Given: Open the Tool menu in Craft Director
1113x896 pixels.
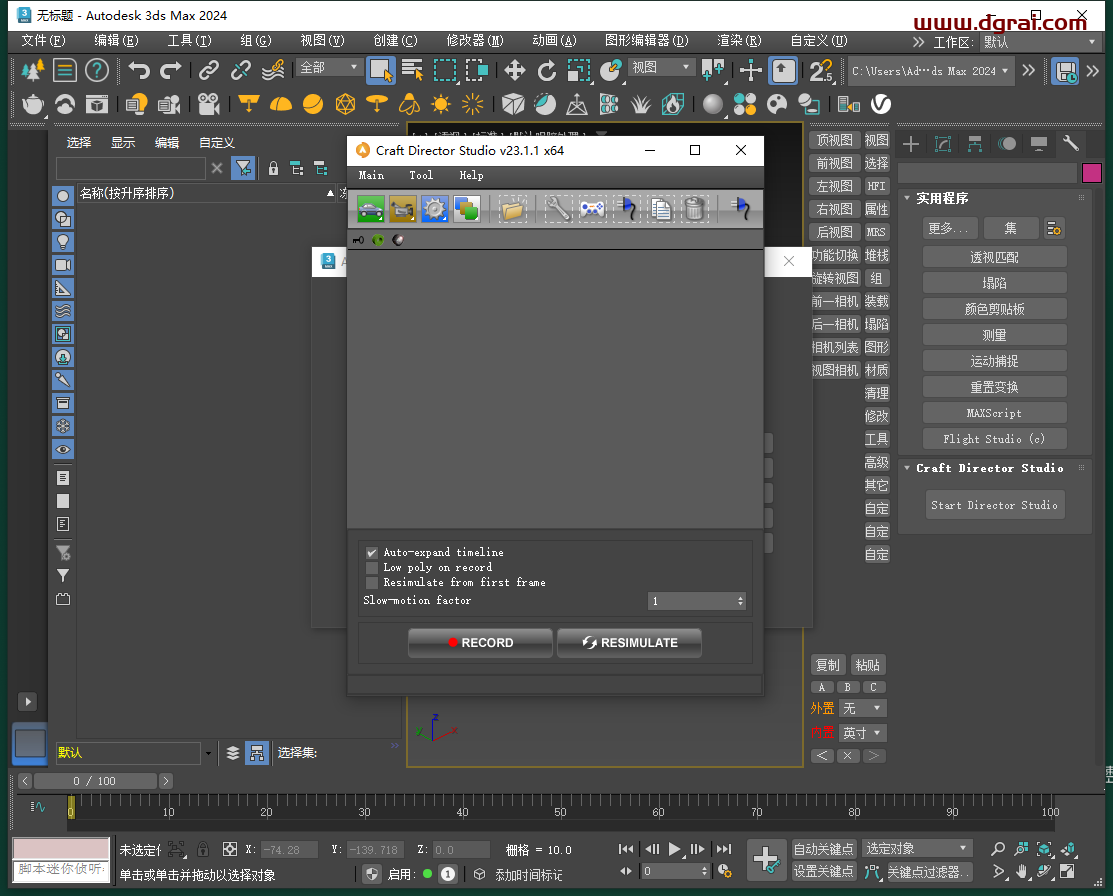Looking at the screenshot, I should 421,175.
